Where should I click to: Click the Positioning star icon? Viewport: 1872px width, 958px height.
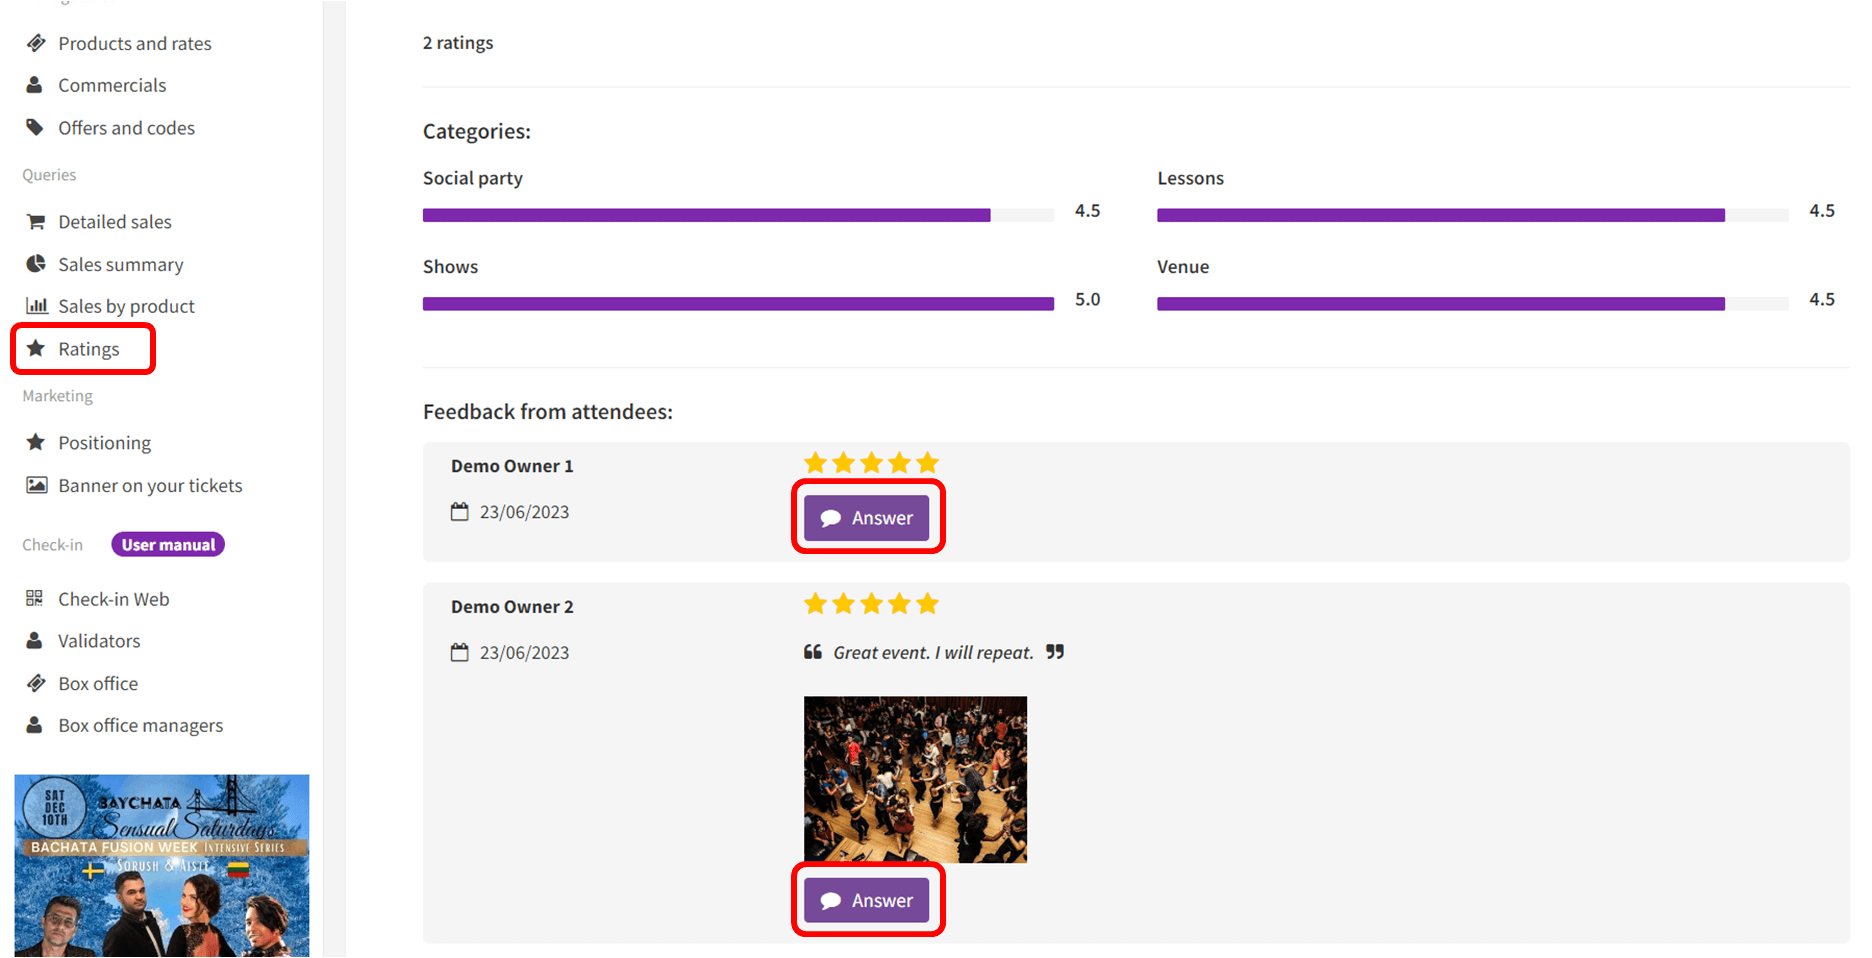(x=36, y=442)
